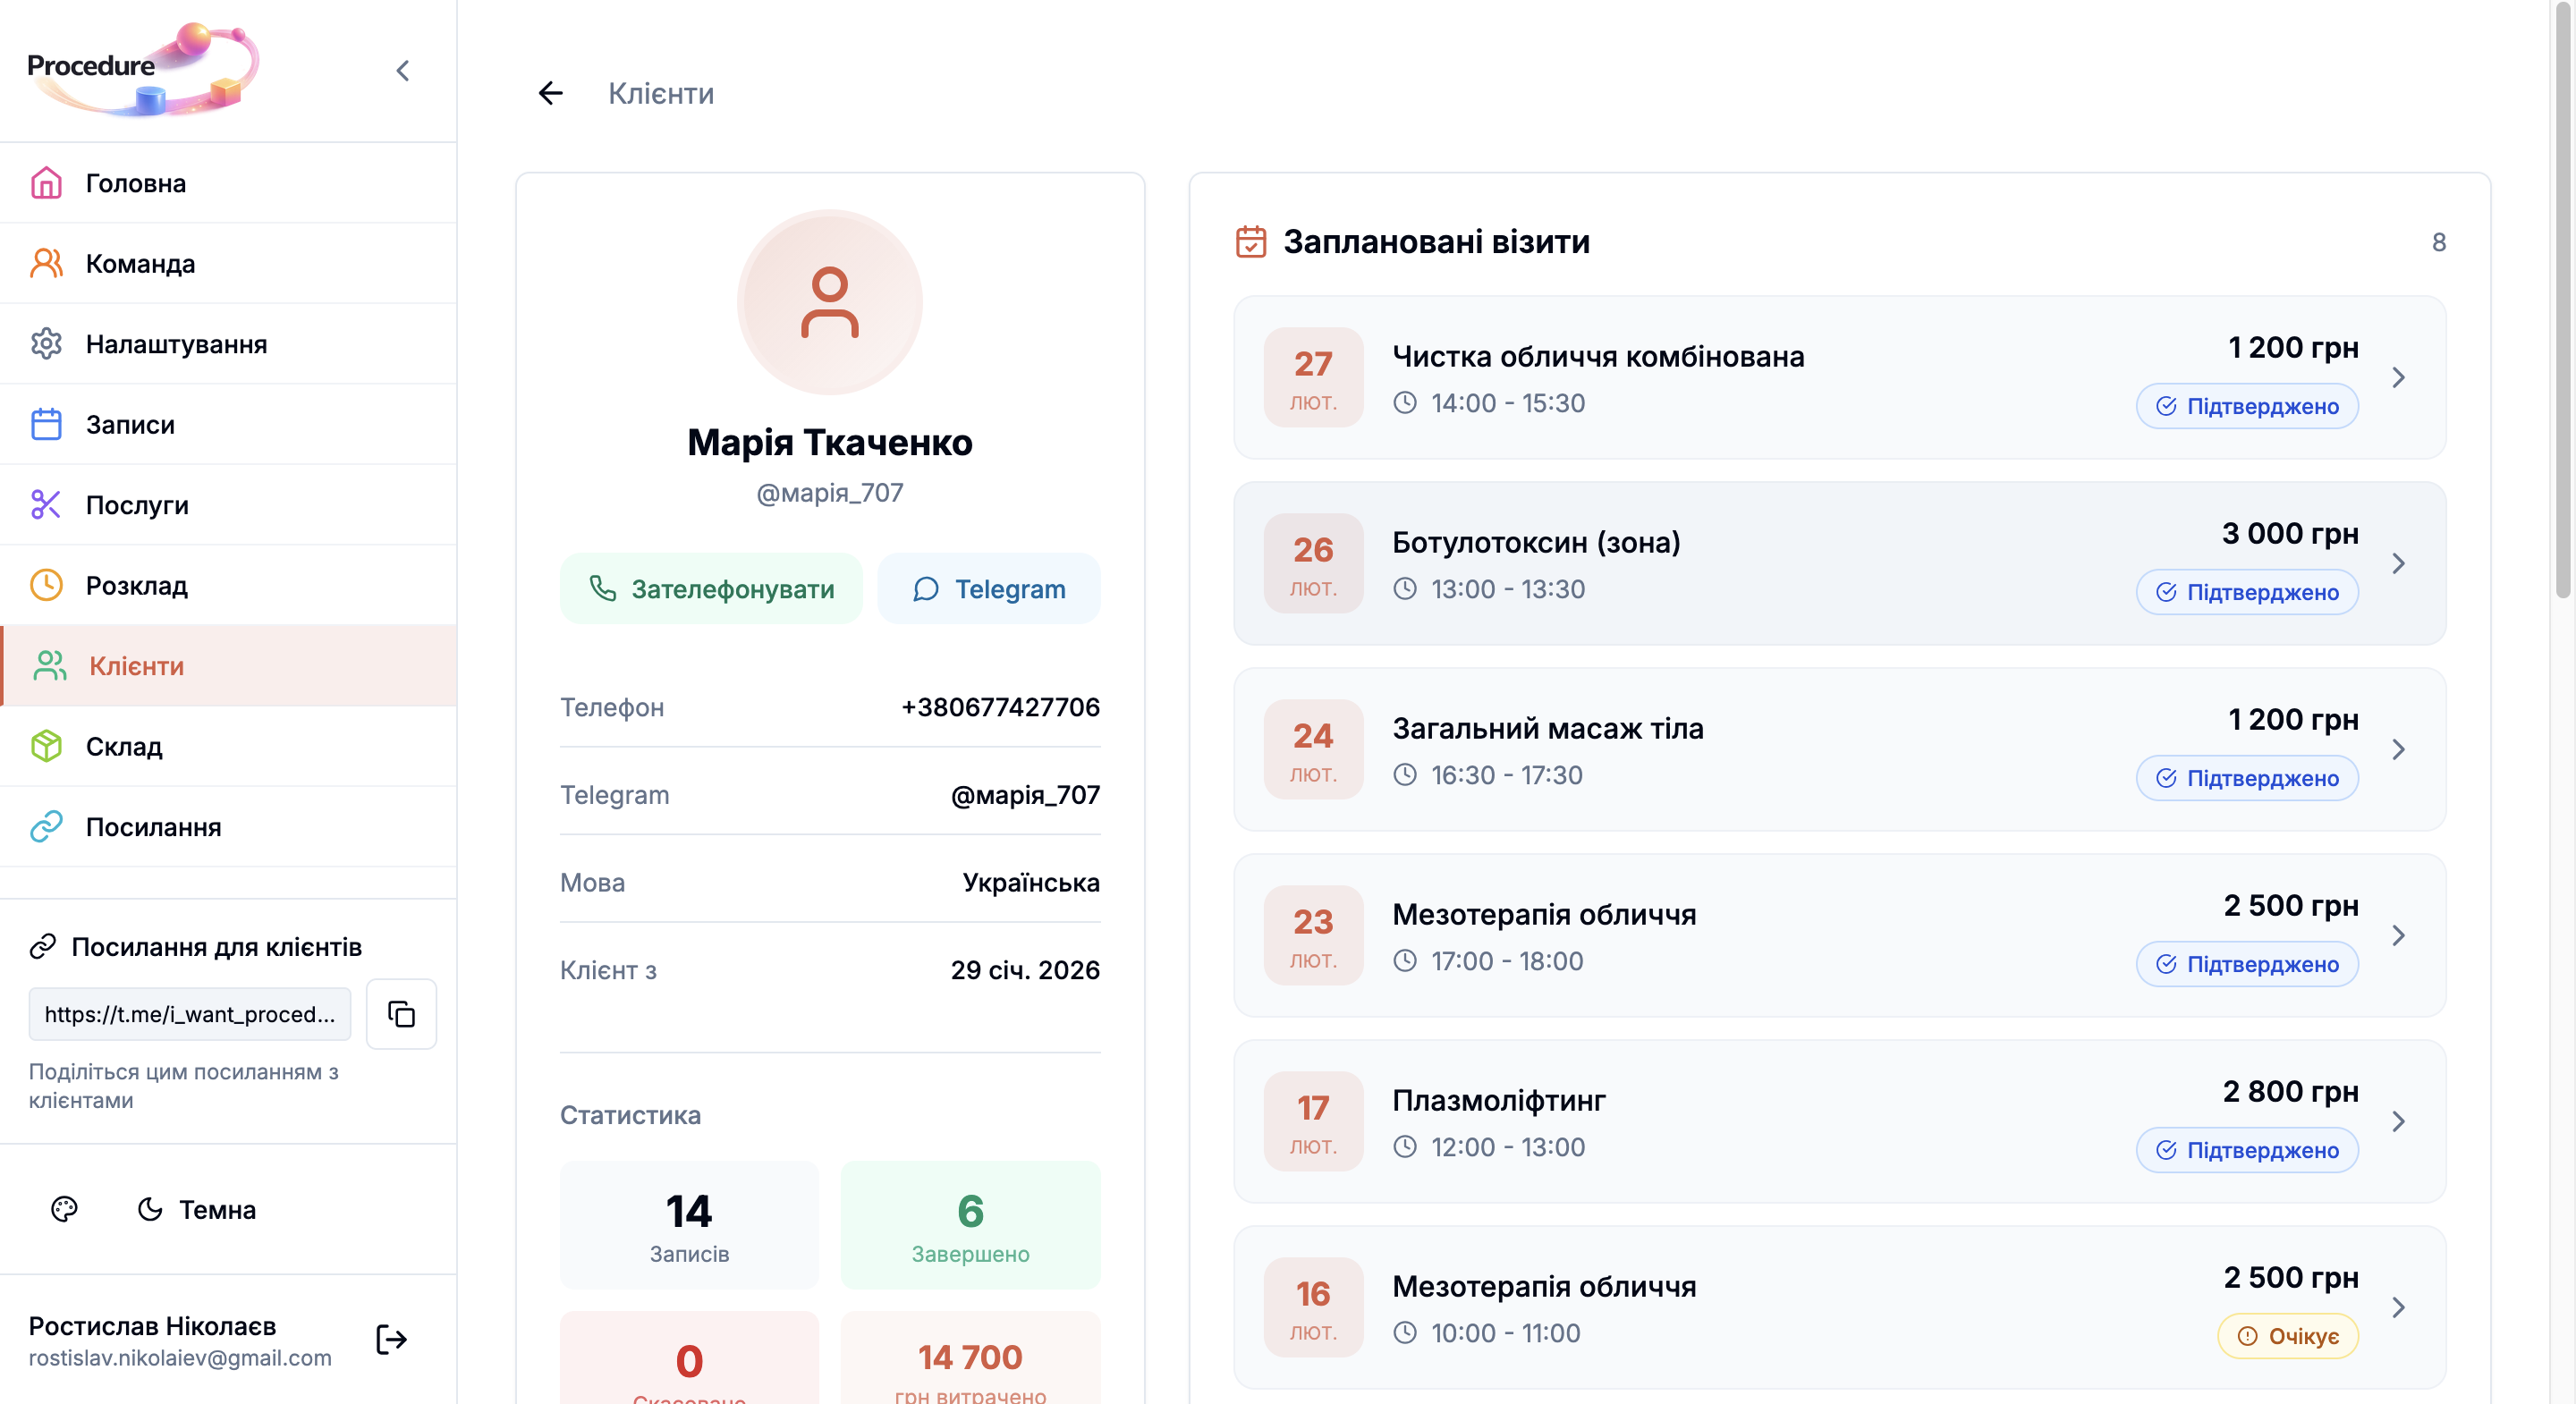Select Клієнти in the sidebar menu
Screen dimensions: 2576x1404
click(136, 665)
